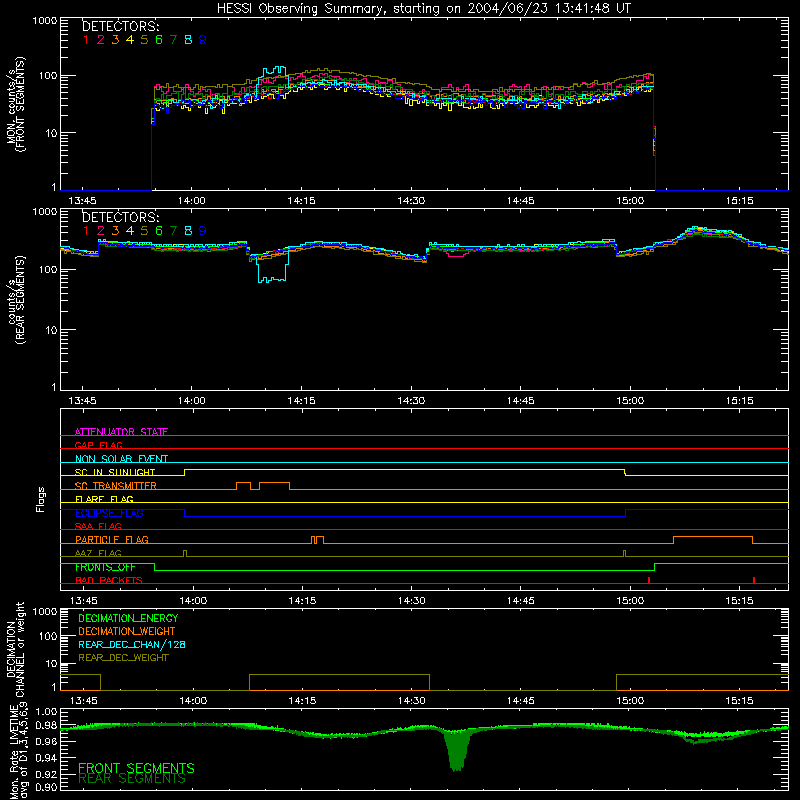Click the counts/s (REAR SEGMENTS) axis title
Image resolution: width=800 pixels, height=800 pixels.
pos(15,300)
